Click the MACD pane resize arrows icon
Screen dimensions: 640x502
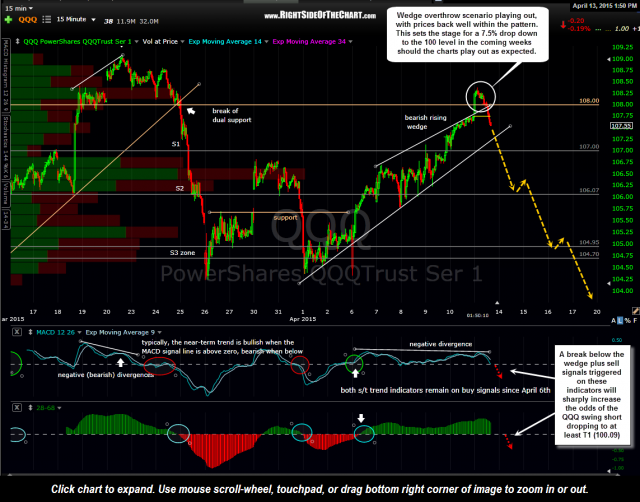(30, 332)
